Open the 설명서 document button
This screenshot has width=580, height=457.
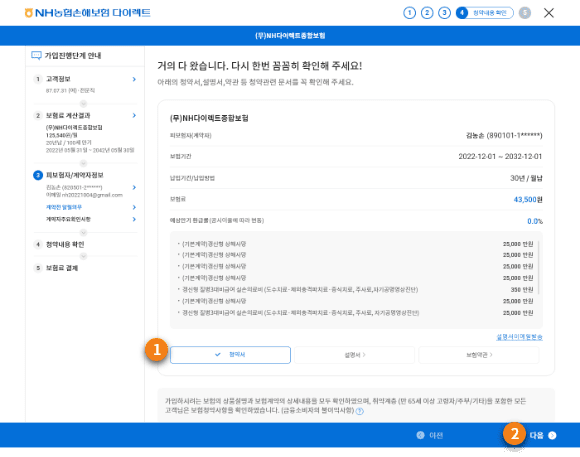(x=354, y=355)
